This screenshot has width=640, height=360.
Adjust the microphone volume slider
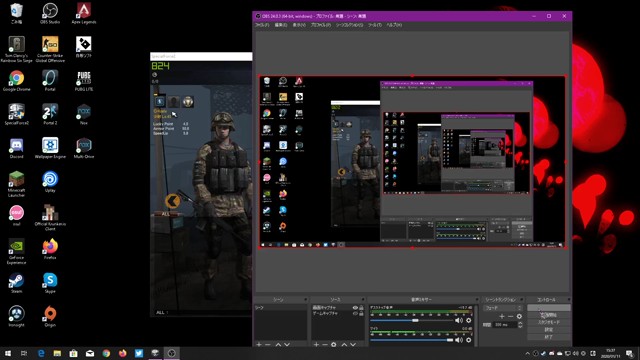pyautogui.click(x=411, y=340)
